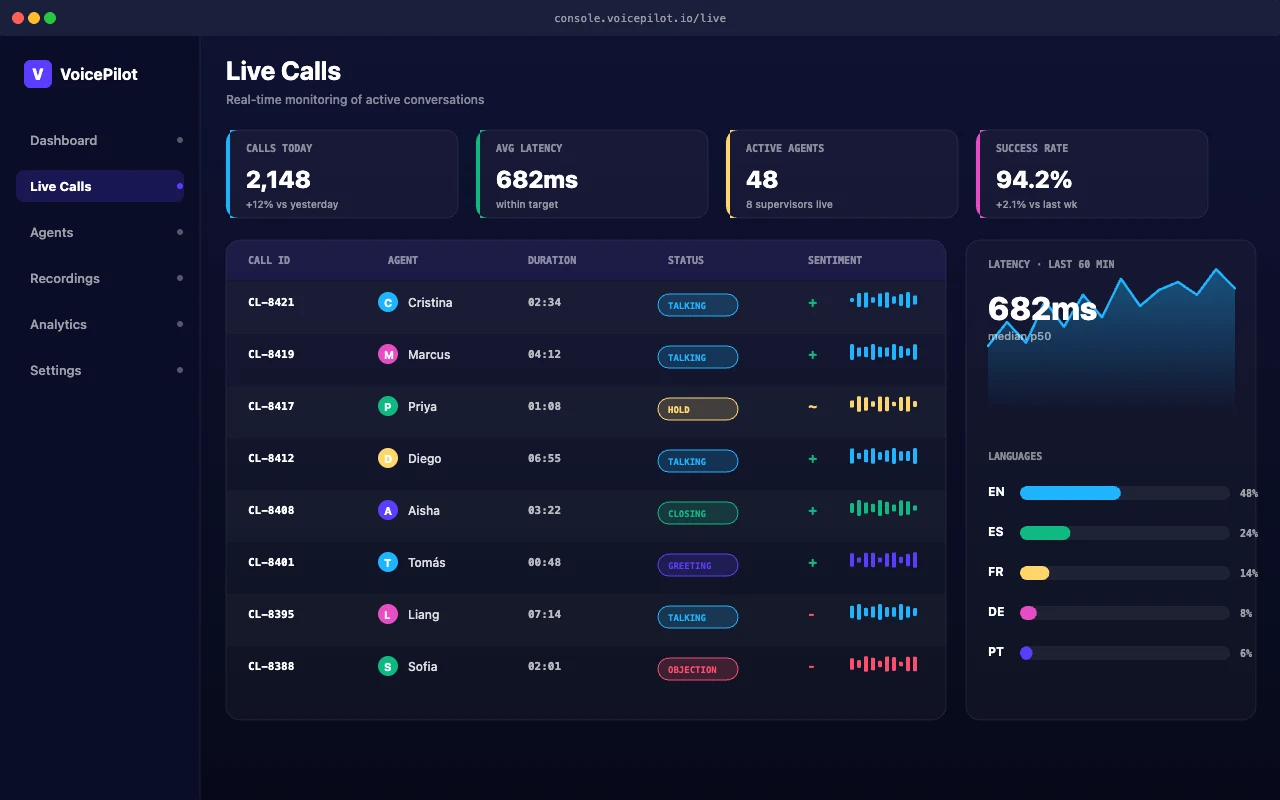Click the positive sentiment plus for Marcus
This screenshot has height=800, width=1280.
(x=812, y=354)
